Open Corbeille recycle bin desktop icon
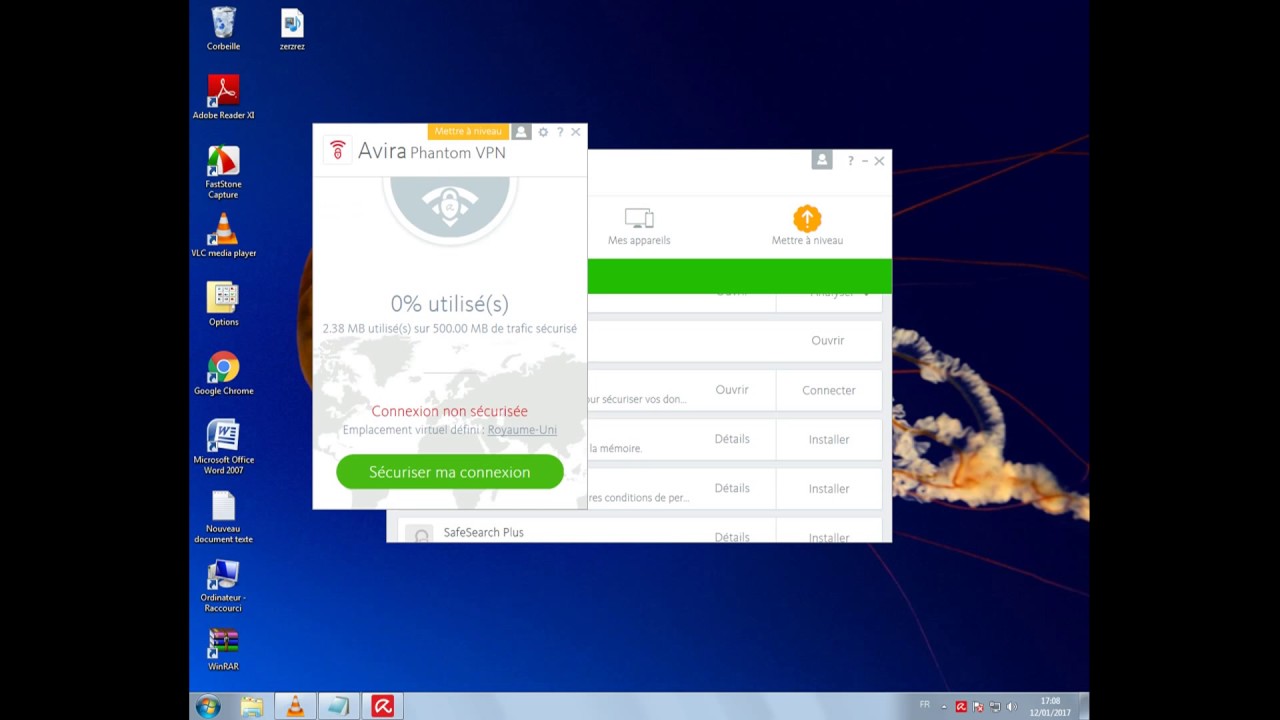The width and height of the screenshot is (1280, 720). click(x=223, y=29)
